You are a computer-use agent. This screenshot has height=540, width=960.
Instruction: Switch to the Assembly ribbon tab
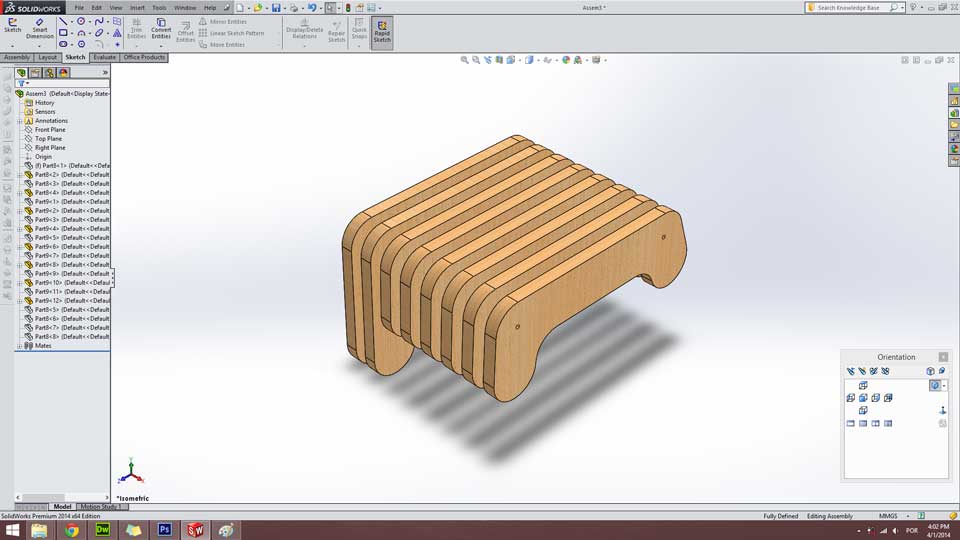[17, 57]
